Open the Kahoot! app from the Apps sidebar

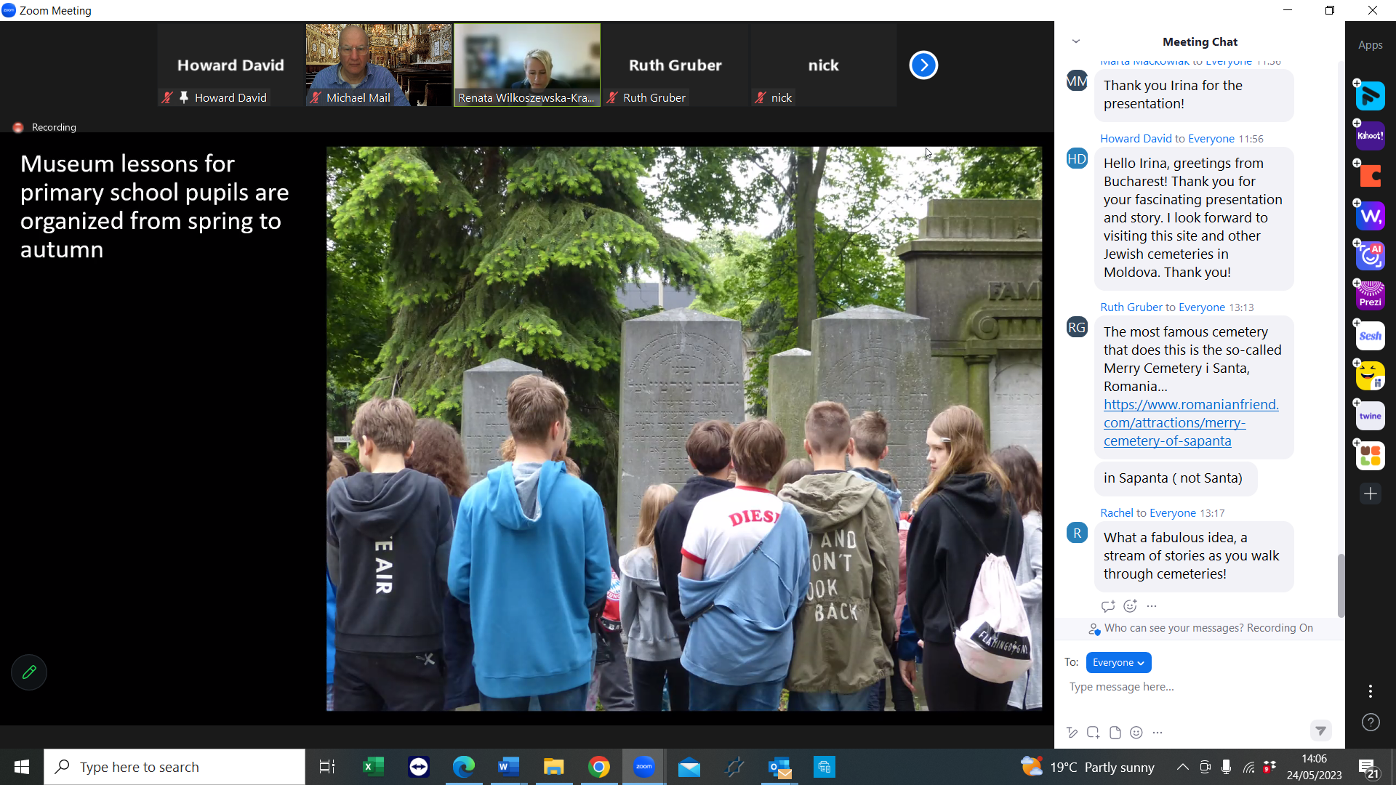1369,135
